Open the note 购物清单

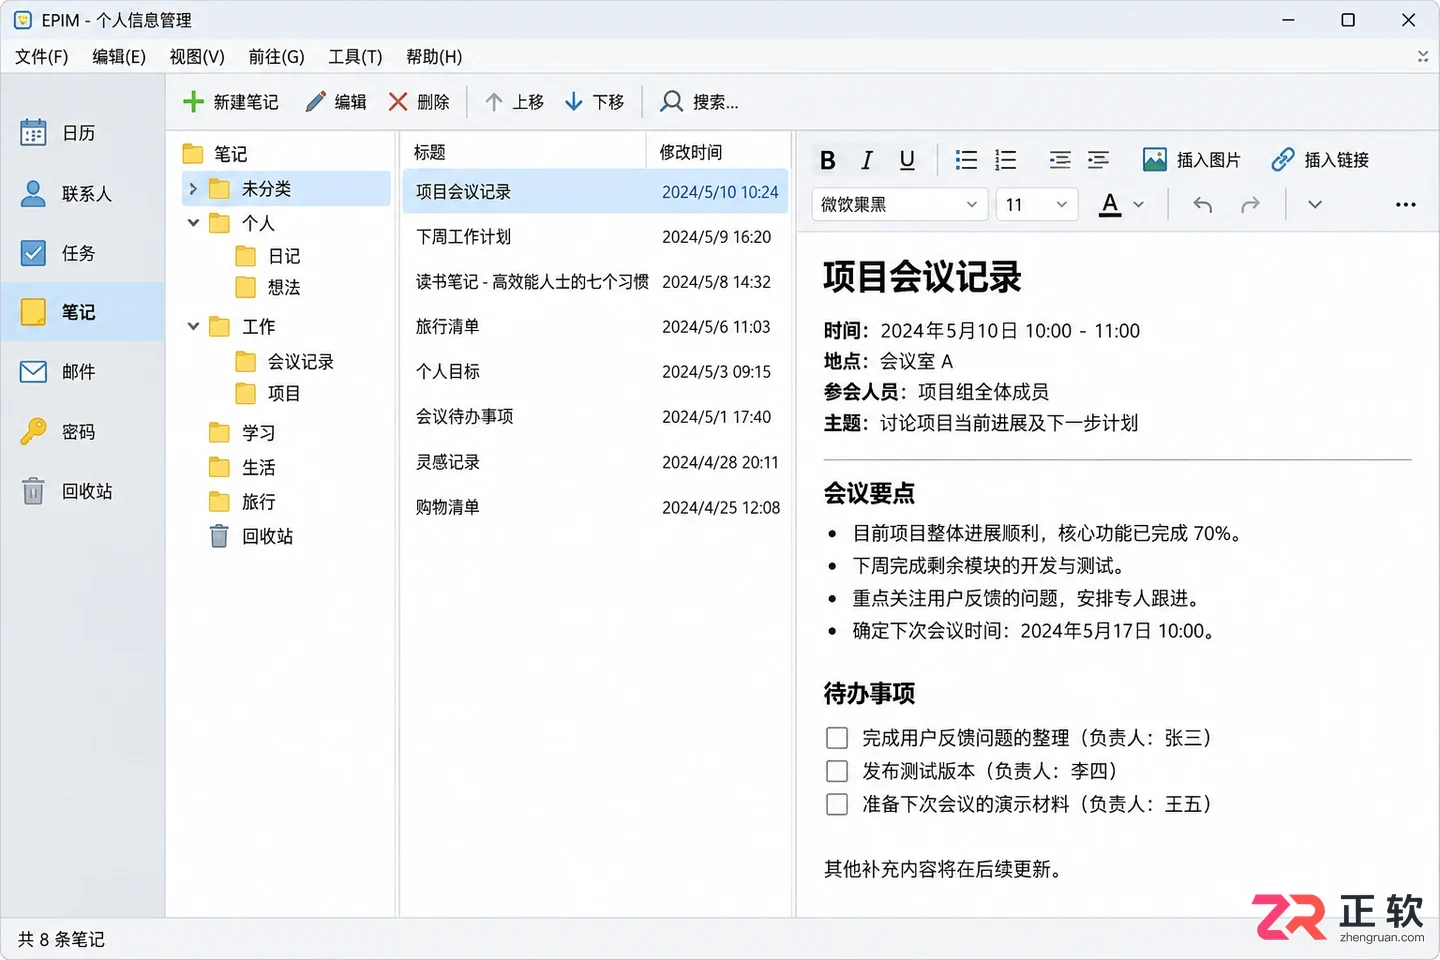coord(595,507)
